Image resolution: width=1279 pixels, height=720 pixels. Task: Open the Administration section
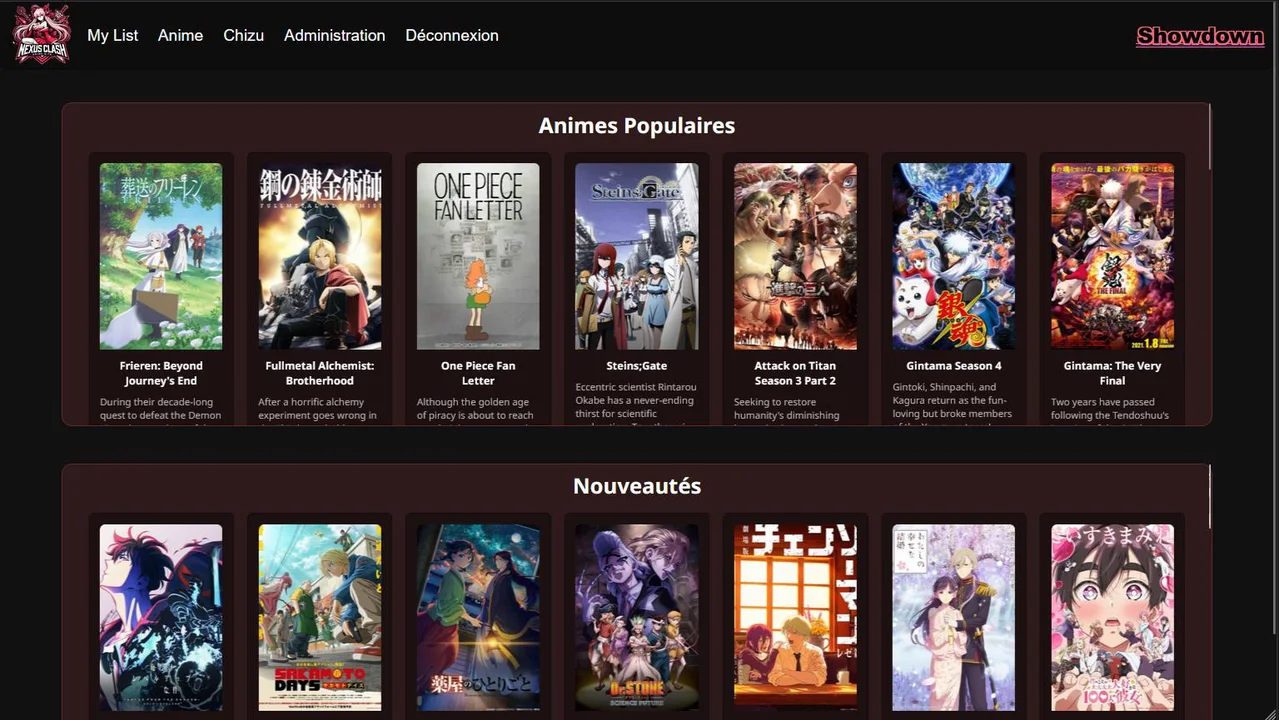[334, 35]
